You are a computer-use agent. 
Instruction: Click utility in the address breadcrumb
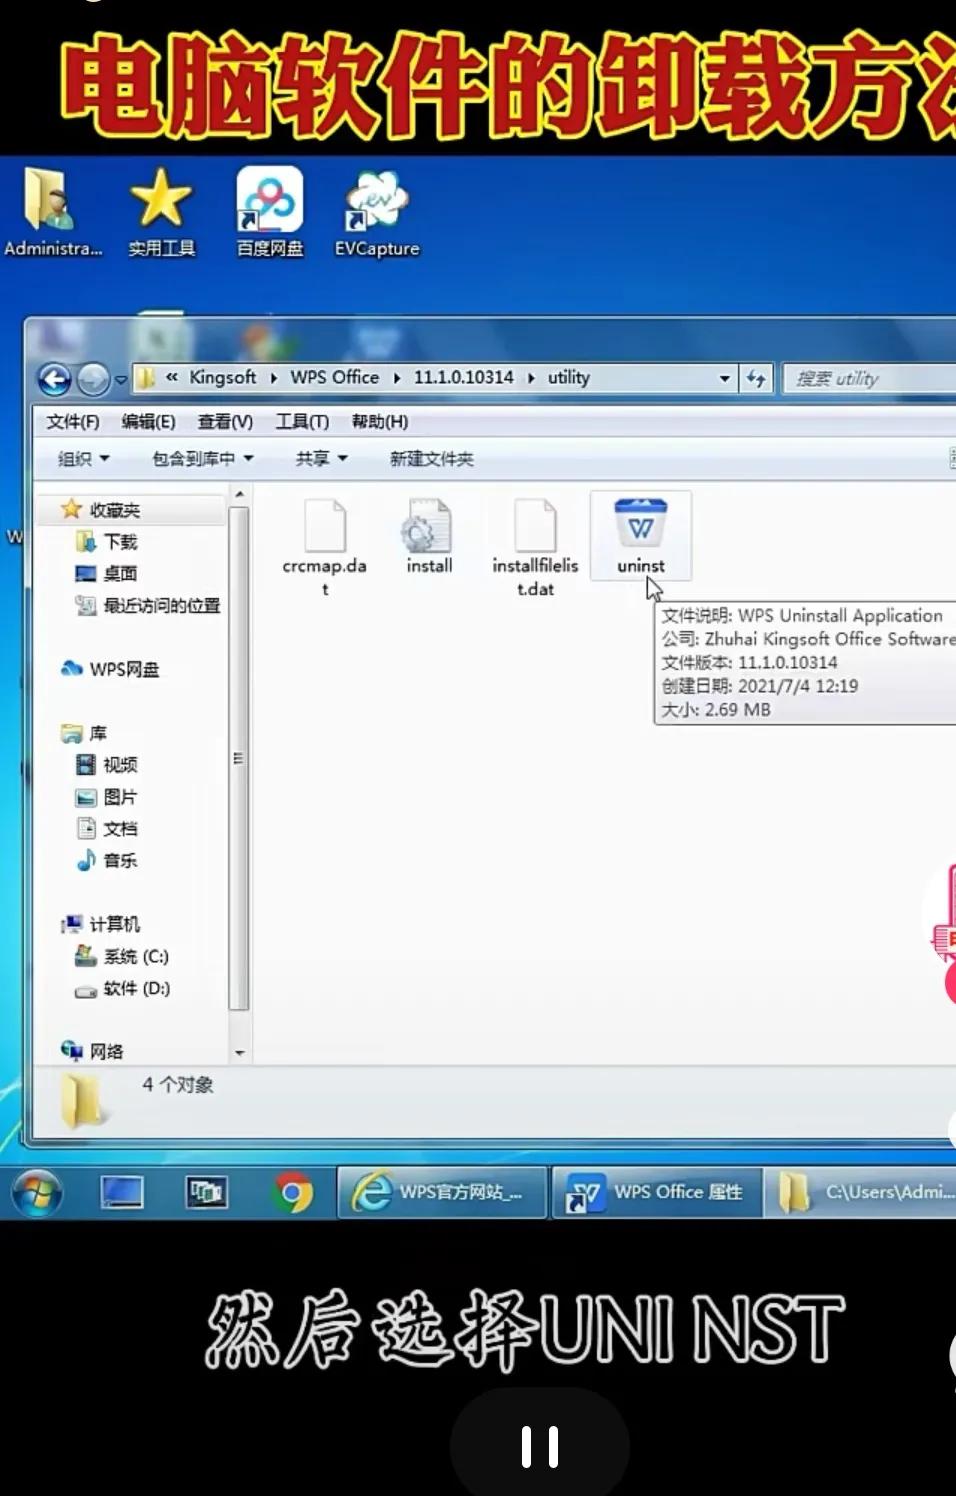pos(568,377)
